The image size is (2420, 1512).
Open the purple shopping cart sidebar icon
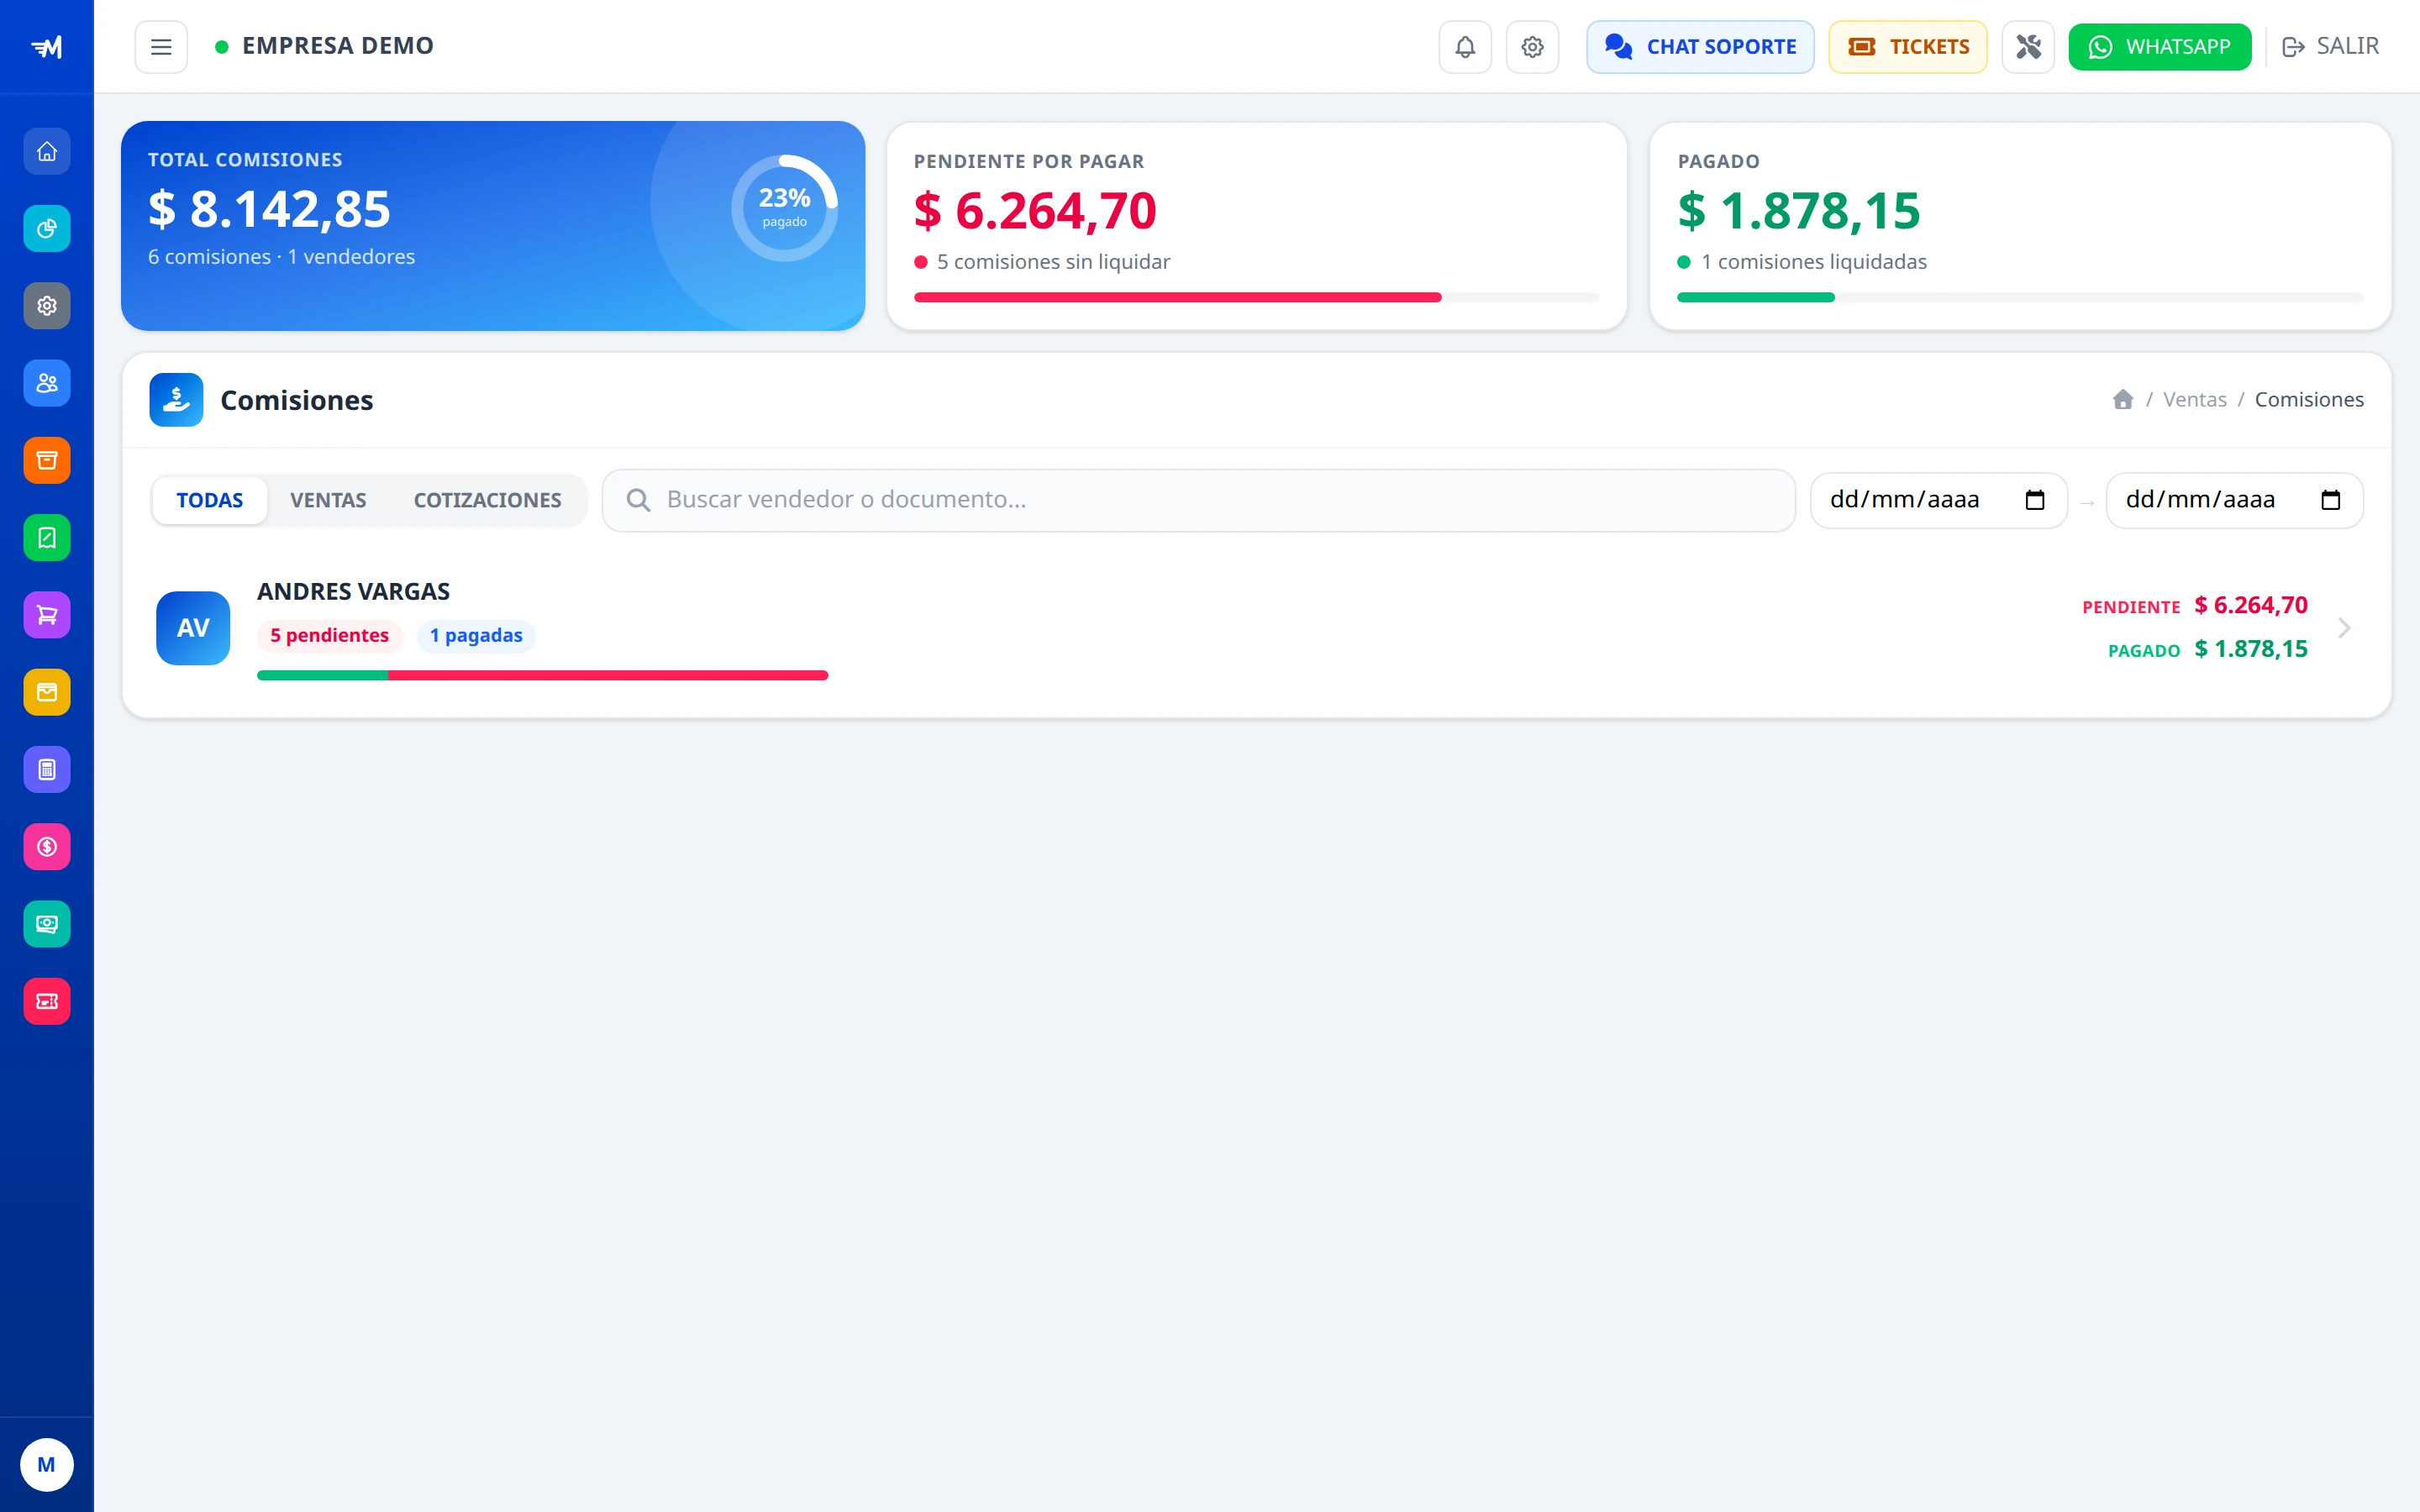click(x=47, y=615)
